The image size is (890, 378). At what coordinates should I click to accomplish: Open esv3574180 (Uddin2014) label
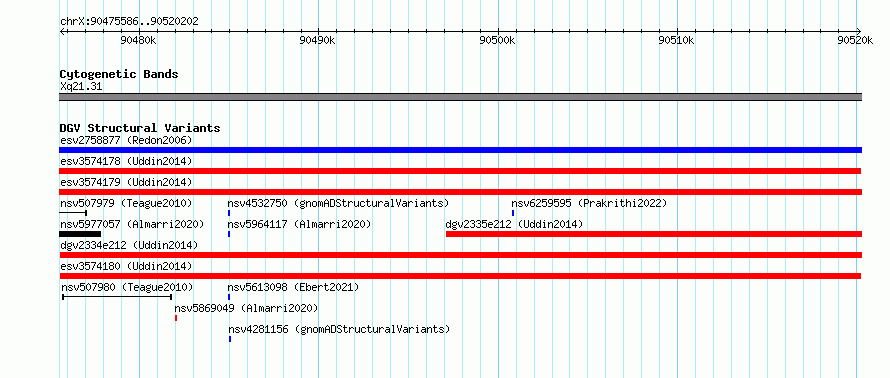tap(126, 266)
